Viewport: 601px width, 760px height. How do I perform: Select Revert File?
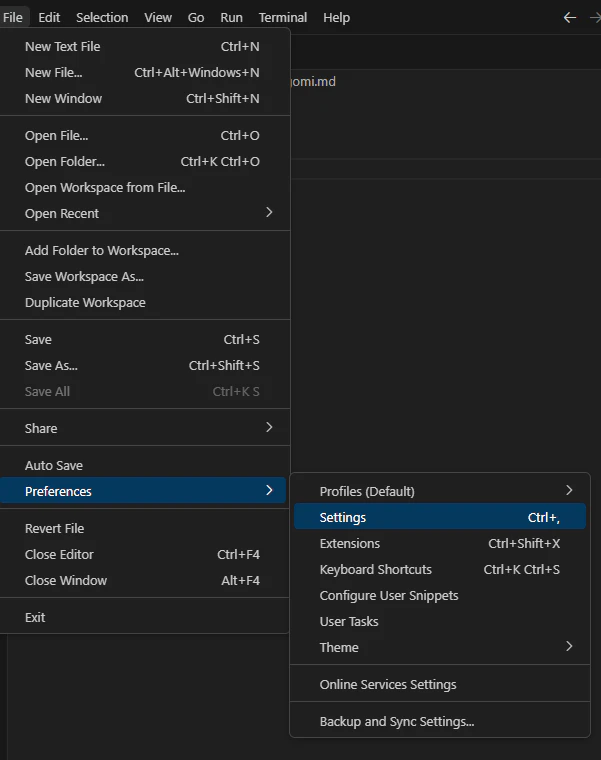tap(145, 528)
